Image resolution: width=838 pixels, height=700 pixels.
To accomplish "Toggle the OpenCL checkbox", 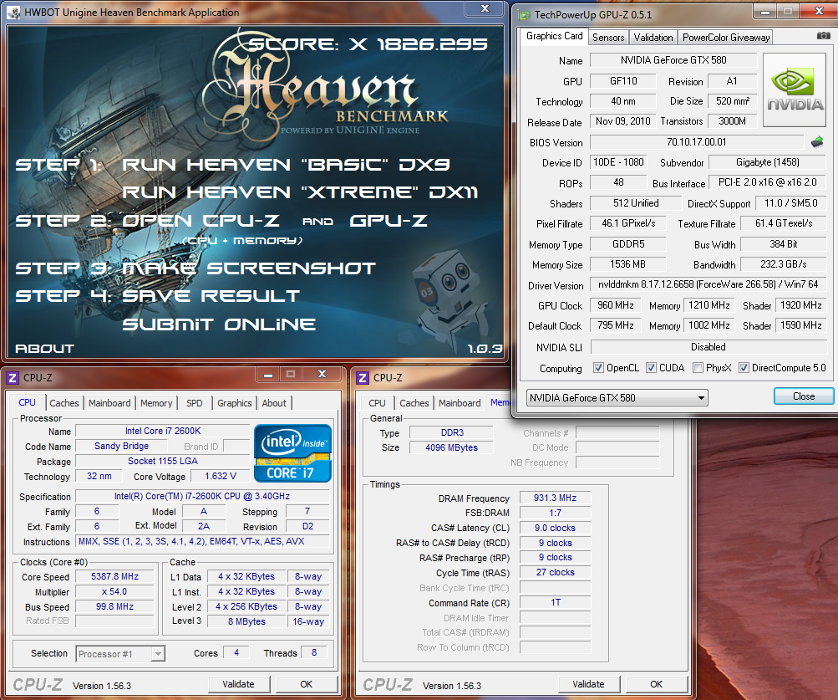I will [x=598, y=368].
